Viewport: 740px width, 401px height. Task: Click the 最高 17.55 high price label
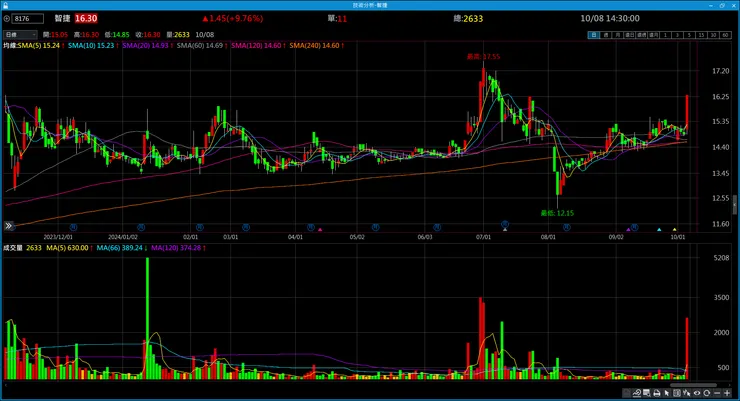point(483,57)
